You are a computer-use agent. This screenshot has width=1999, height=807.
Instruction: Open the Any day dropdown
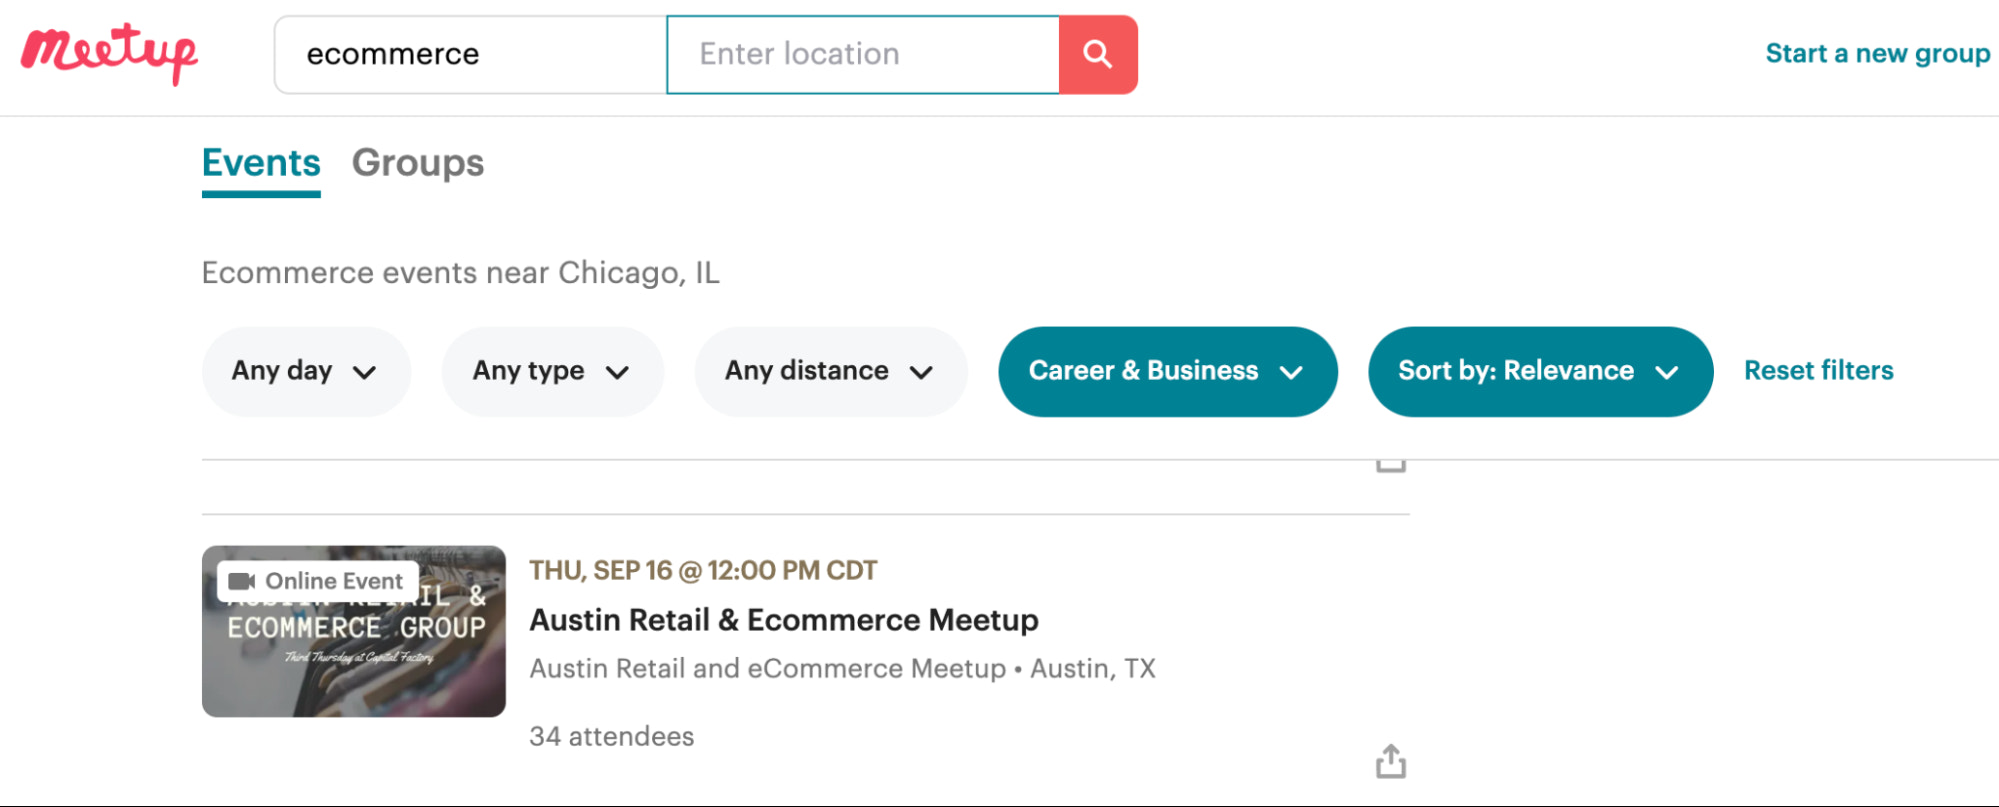305,371
